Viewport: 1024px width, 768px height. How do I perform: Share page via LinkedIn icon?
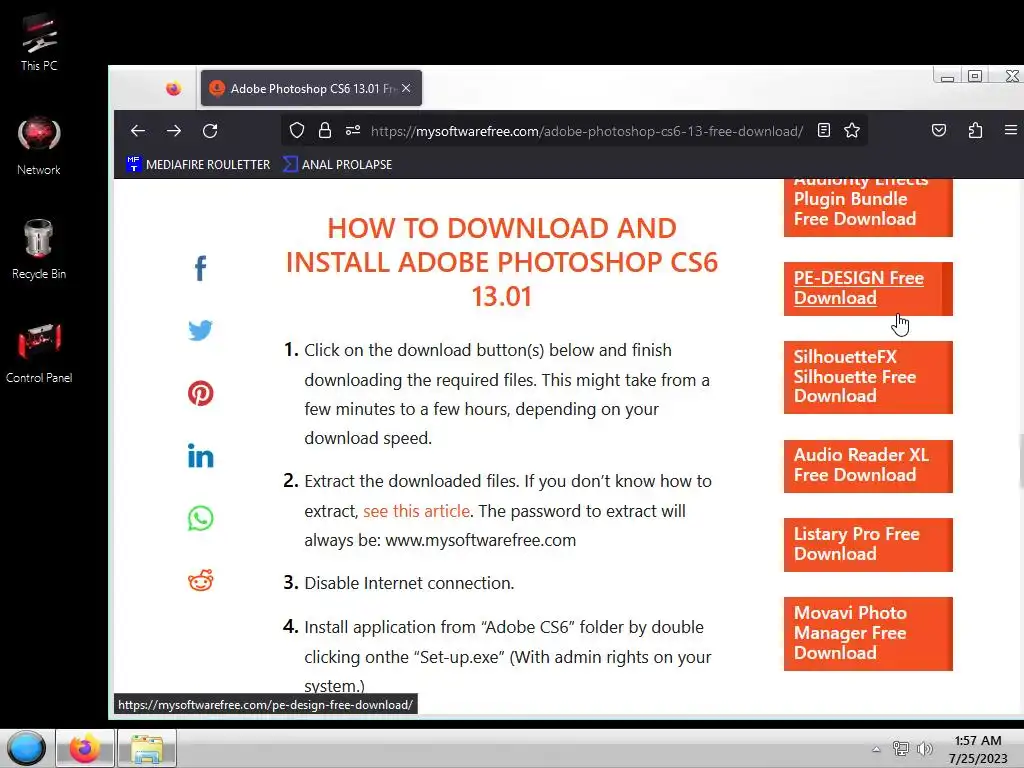(x=200, y=456)
